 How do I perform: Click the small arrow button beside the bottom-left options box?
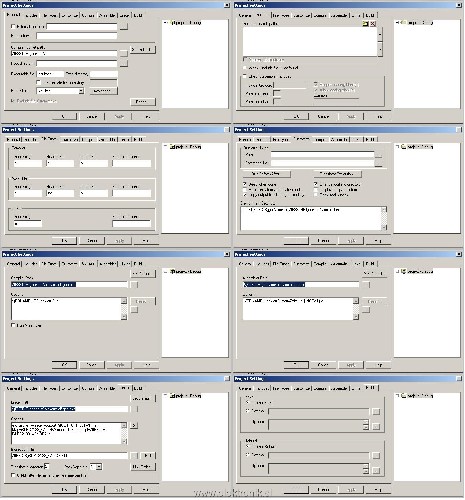[134, 425]
